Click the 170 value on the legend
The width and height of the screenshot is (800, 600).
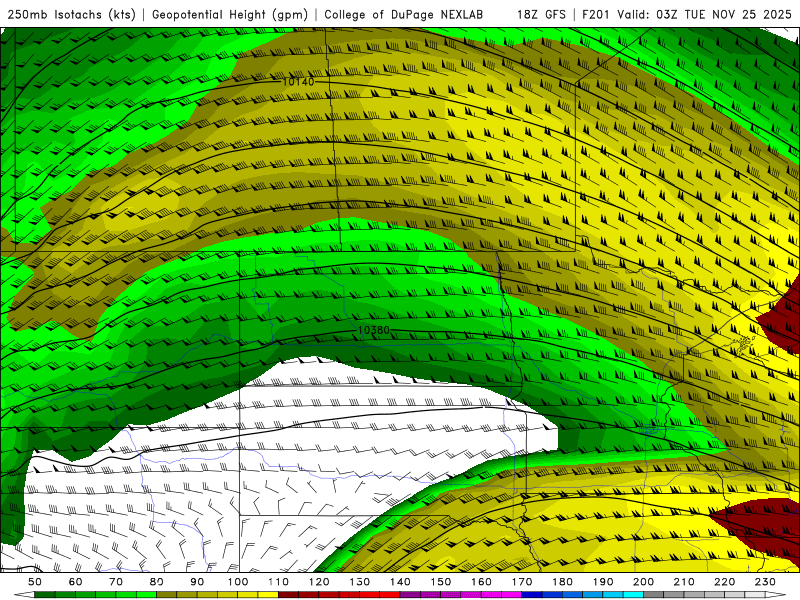coord(522,582)
